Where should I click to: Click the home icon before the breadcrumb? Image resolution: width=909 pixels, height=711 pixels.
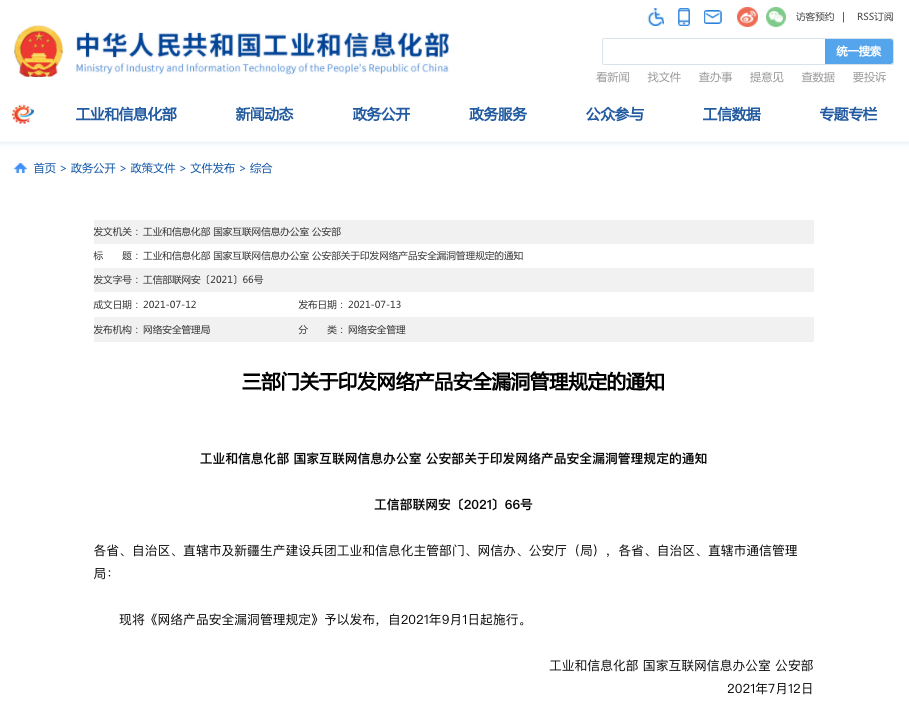coord(20,168)
